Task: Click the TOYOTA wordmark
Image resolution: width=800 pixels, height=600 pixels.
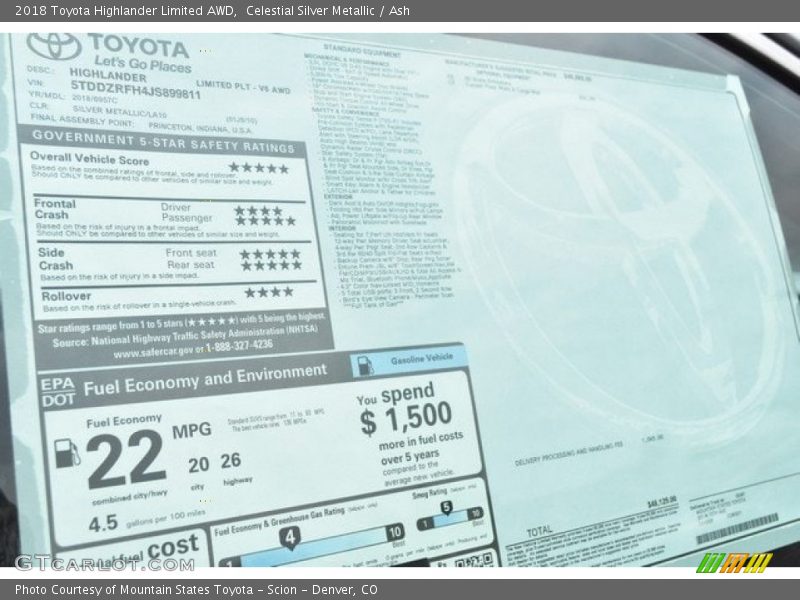Action: 138,47
